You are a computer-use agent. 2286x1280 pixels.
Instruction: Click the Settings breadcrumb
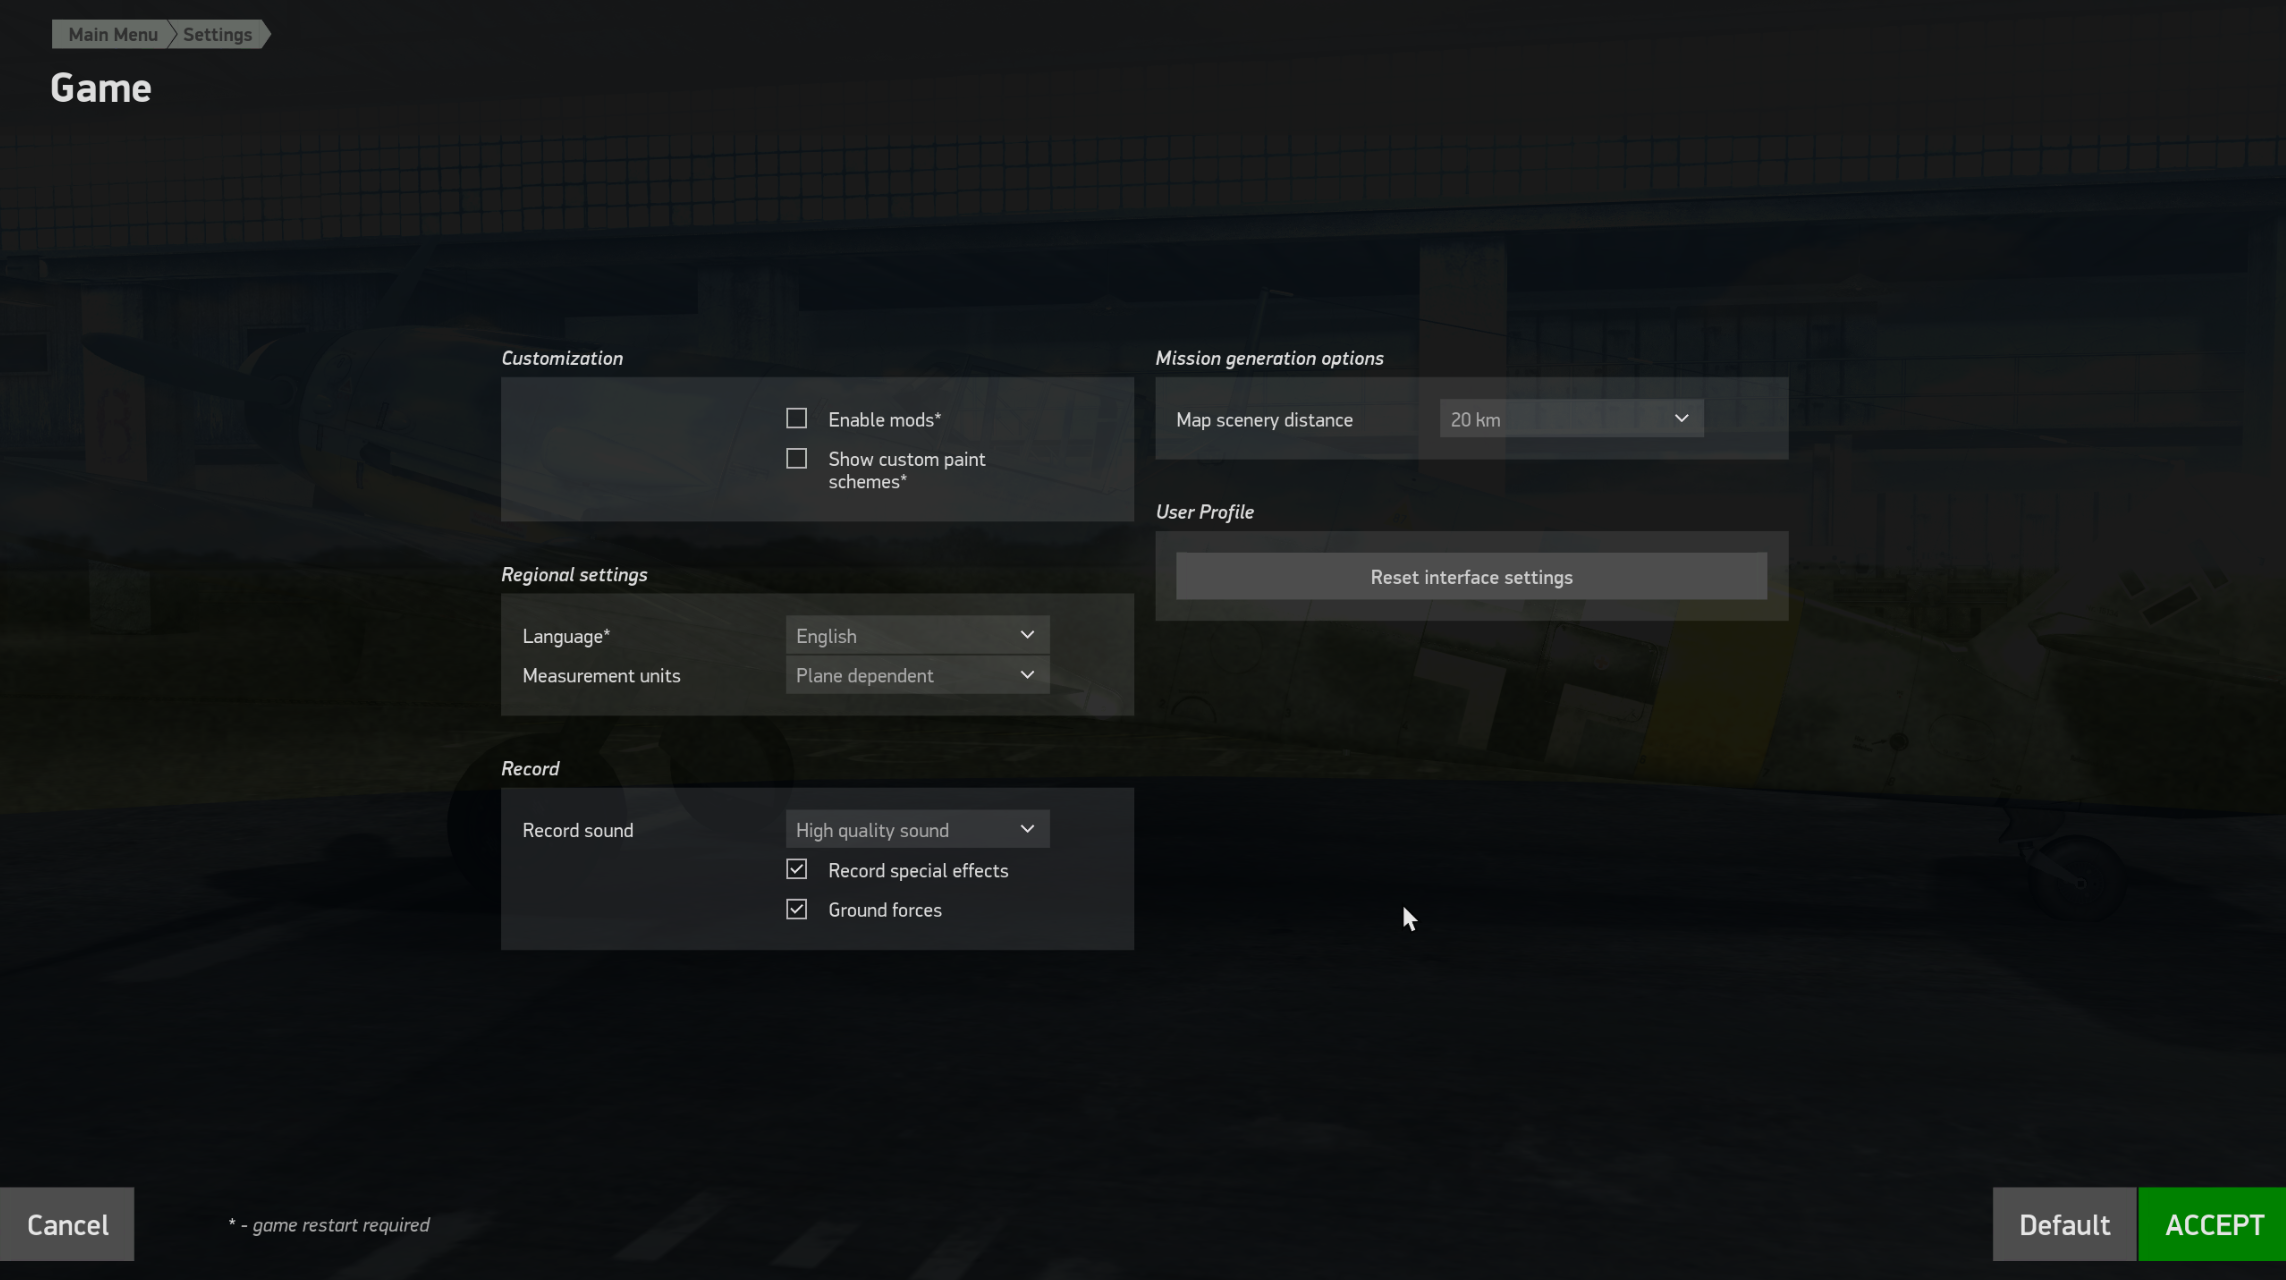(217, 35)
